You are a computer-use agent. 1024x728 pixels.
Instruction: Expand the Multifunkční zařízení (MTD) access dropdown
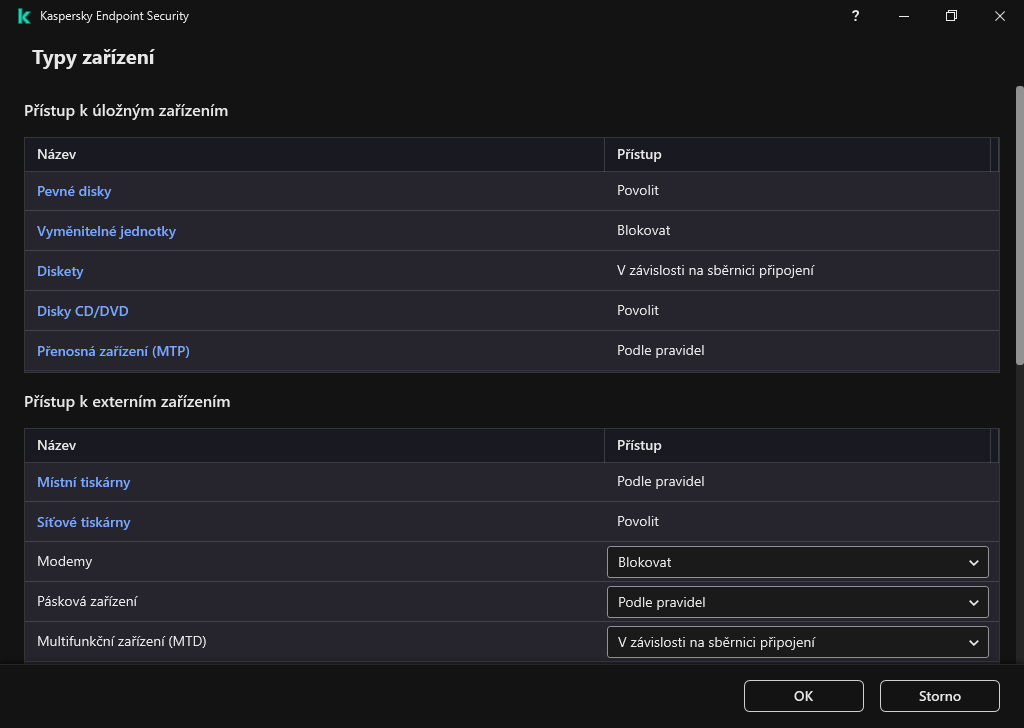(797, 642)
